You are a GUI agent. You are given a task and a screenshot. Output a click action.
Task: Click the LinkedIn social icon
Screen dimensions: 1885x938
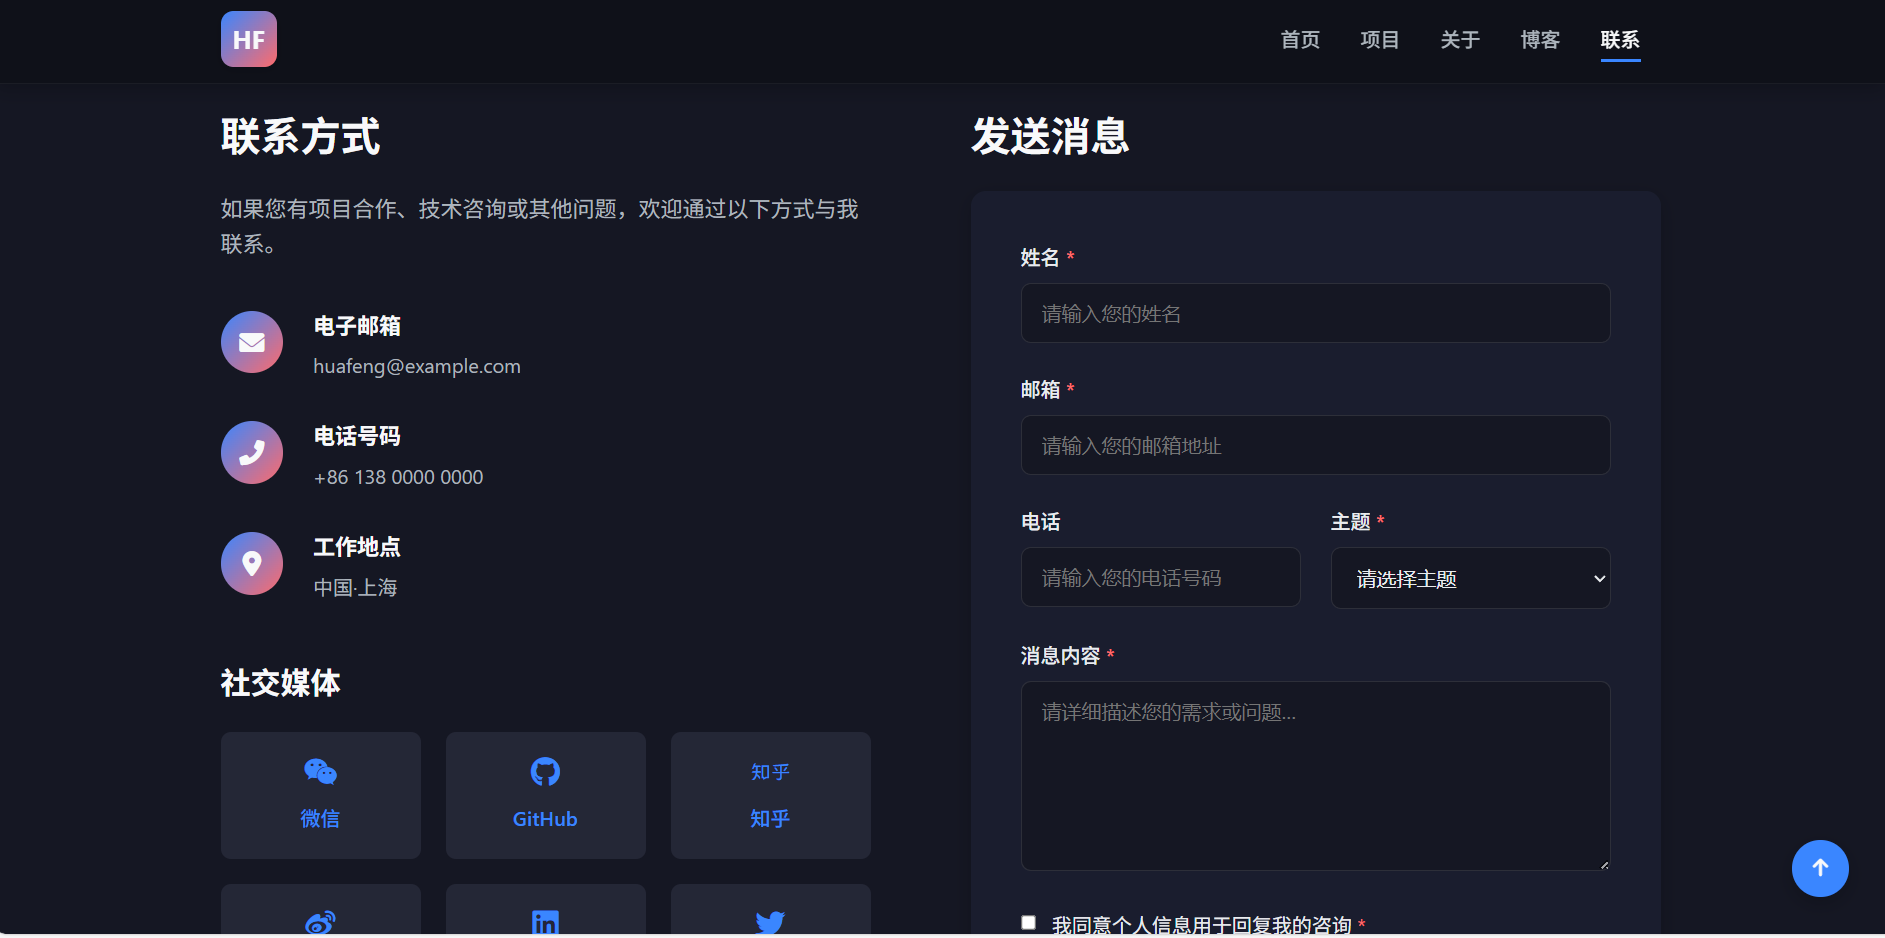(545, 921)
